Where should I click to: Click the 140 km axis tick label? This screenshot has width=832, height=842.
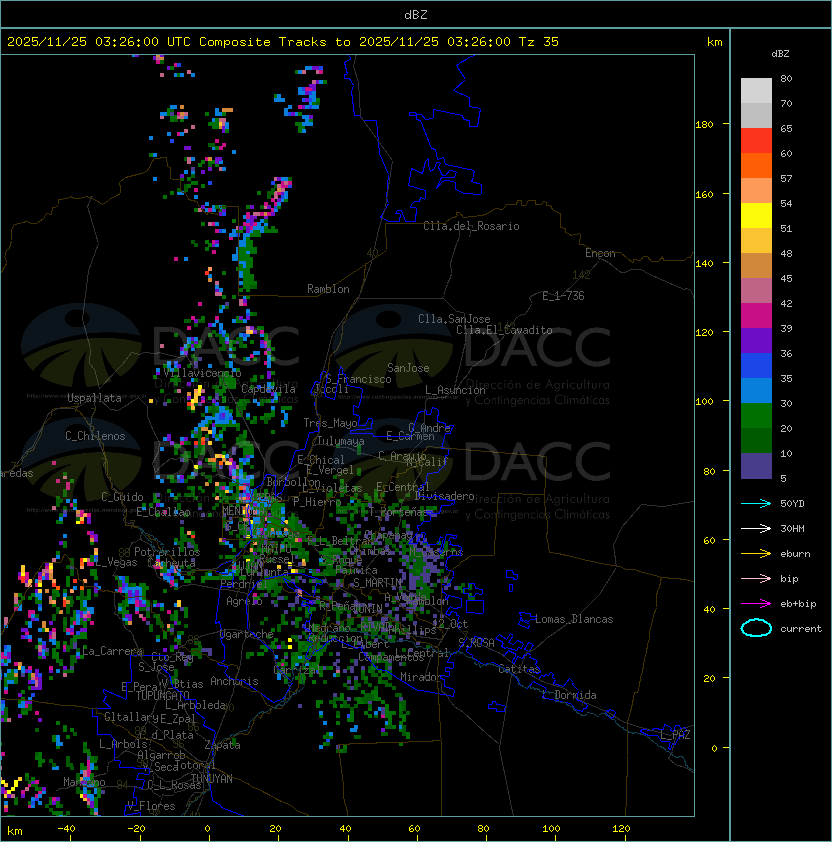tap(704, 264)
